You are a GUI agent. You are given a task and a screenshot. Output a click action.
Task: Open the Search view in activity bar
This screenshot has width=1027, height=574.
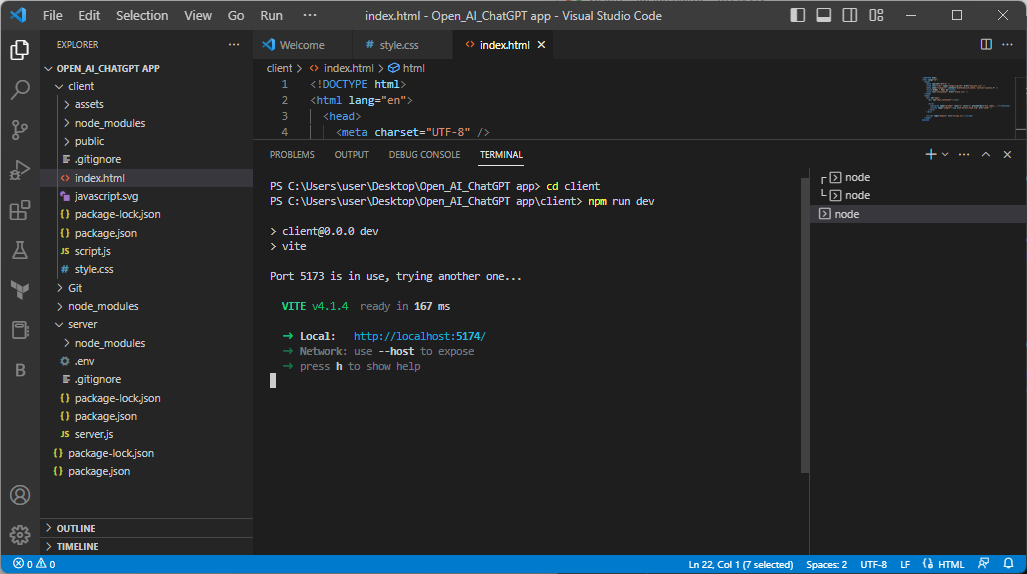(20, 90)
